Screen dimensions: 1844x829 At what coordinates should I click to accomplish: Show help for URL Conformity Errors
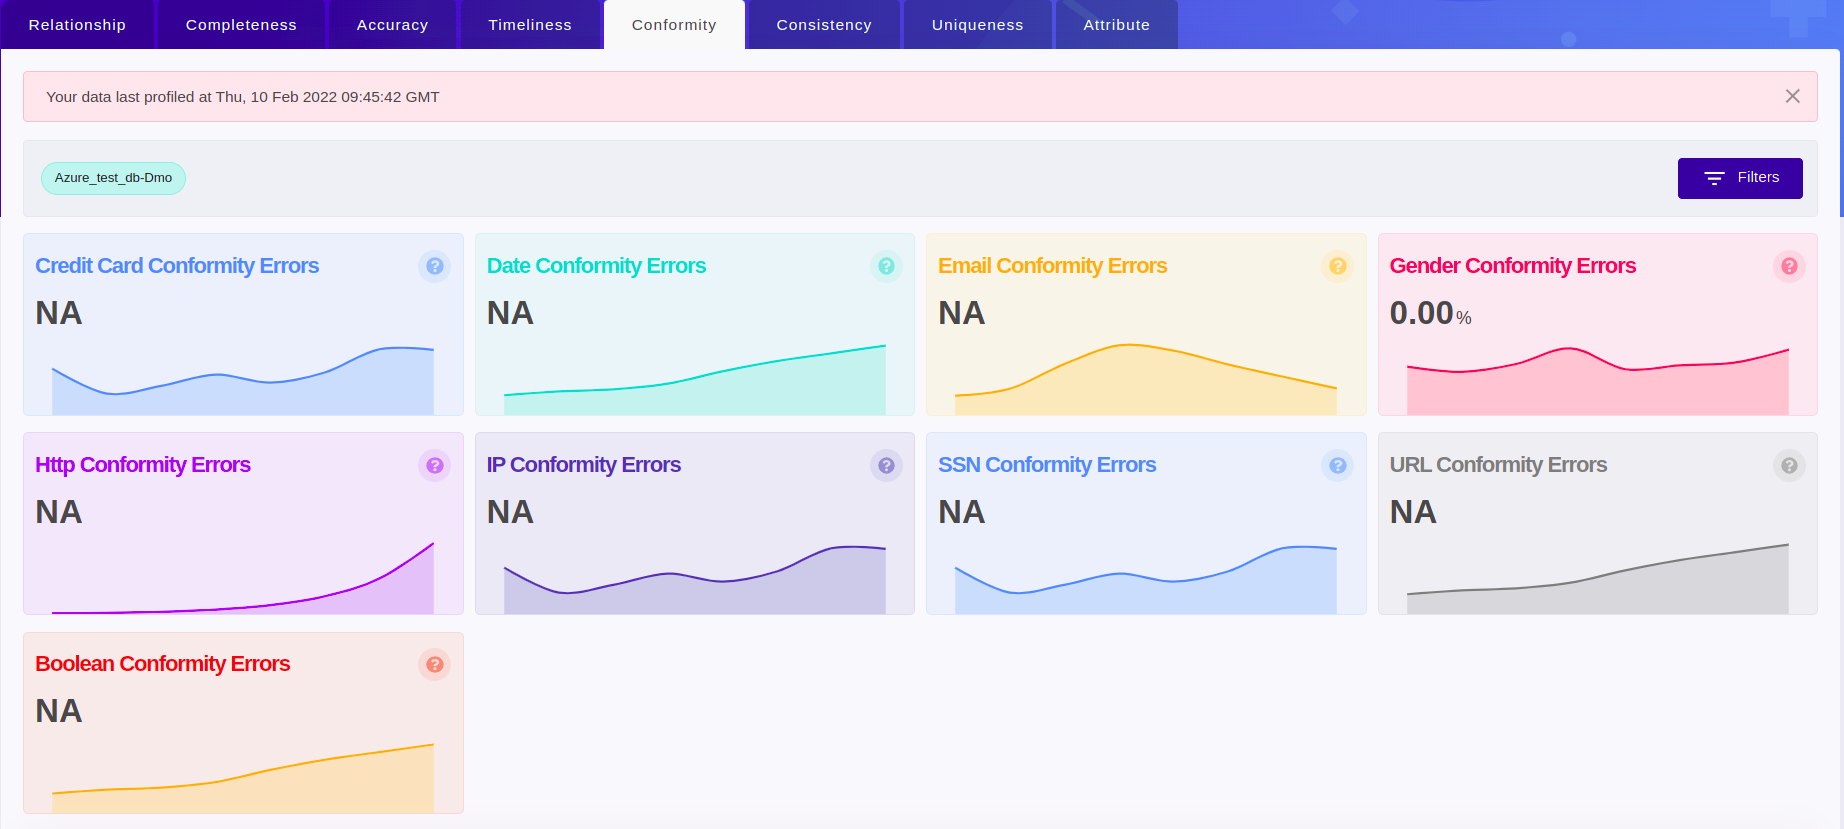click(1789, 465)
